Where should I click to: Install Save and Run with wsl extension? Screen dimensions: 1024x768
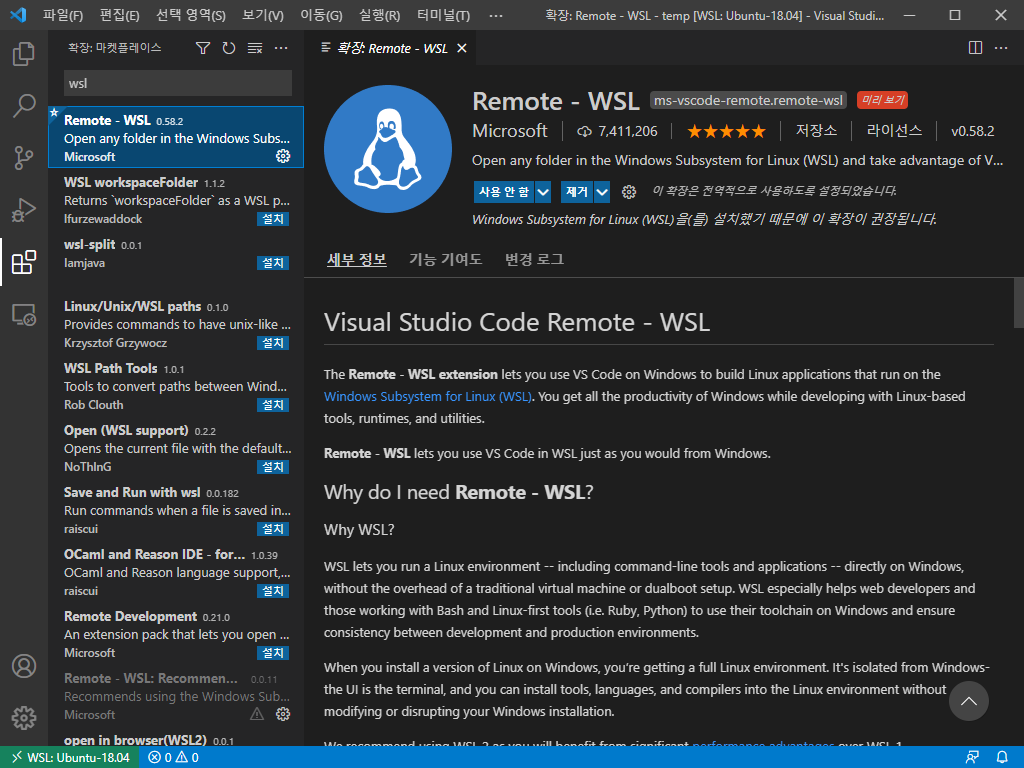coord(273,529)
